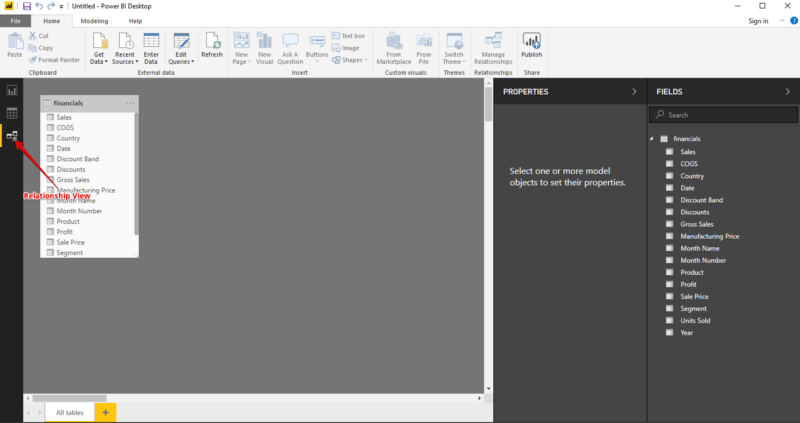Screen dimensions: 800x423
Task: Check the Sales field checkbox
Action: [x=669, y=152]
